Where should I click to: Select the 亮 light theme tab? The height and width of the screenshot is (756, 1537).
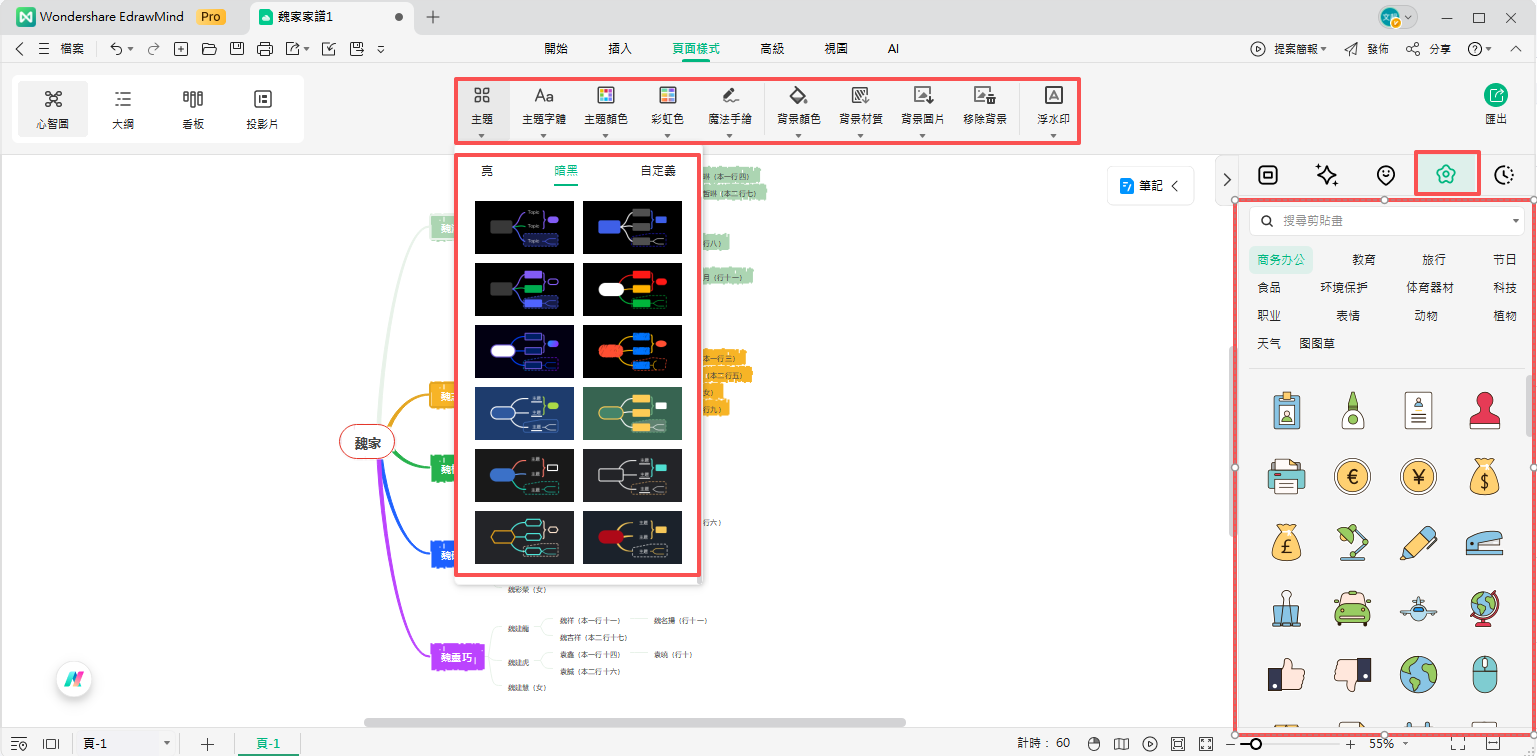tap(487, 170)
